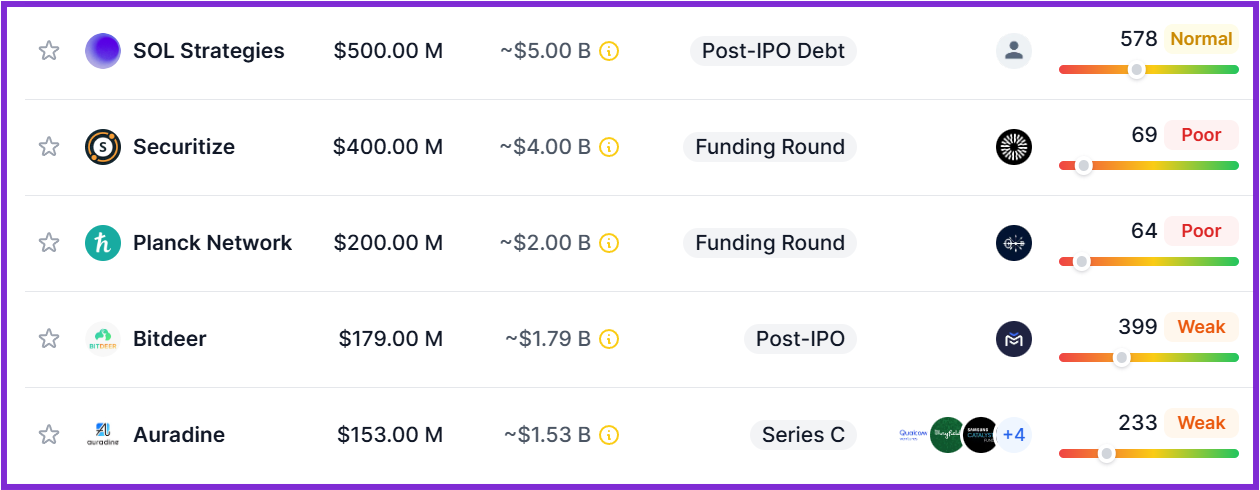Click the Bitdeer investor logo
Screen dimensions: 1260x490
pos(1014,339)
